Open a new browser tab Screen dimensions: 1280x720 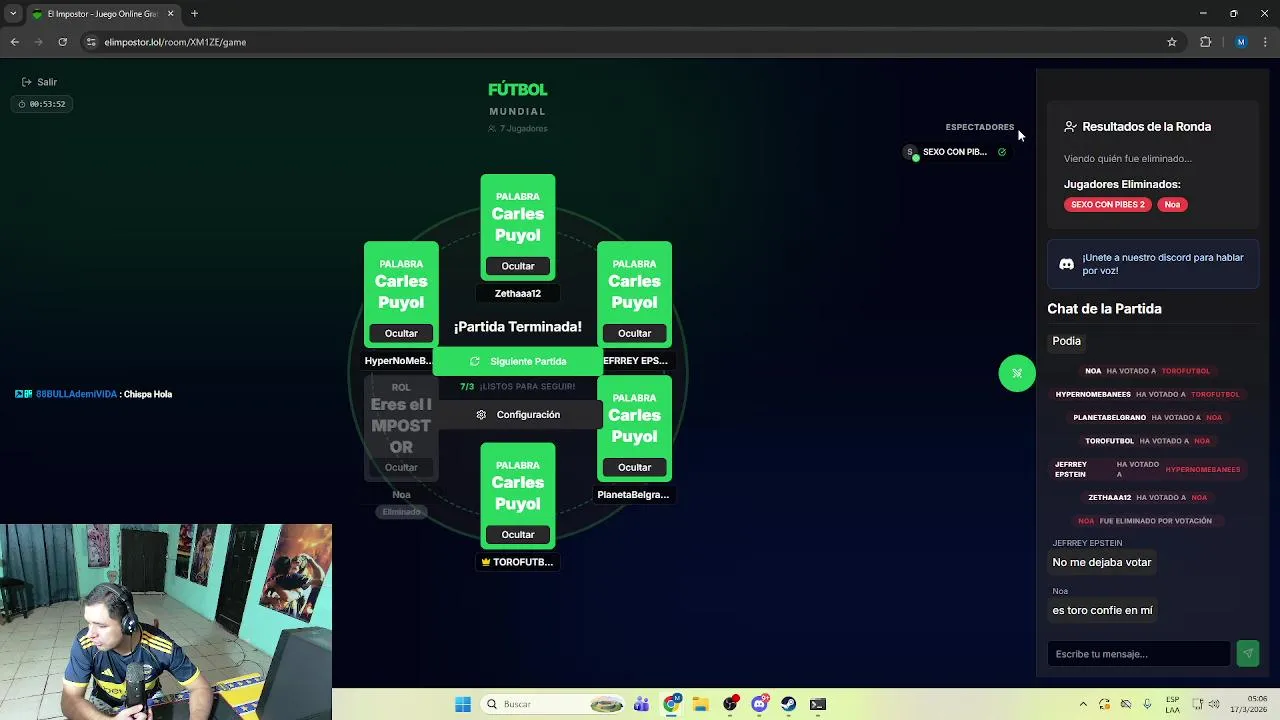tap(194, 14)
